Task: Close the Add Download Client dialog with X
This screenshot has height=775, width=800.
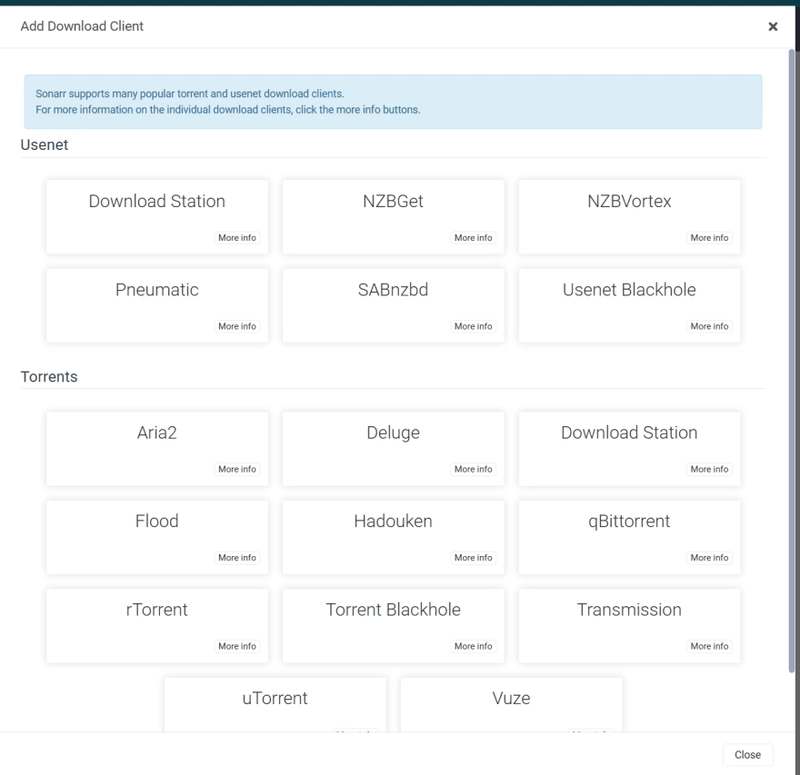Action: [x=772, y=27]
